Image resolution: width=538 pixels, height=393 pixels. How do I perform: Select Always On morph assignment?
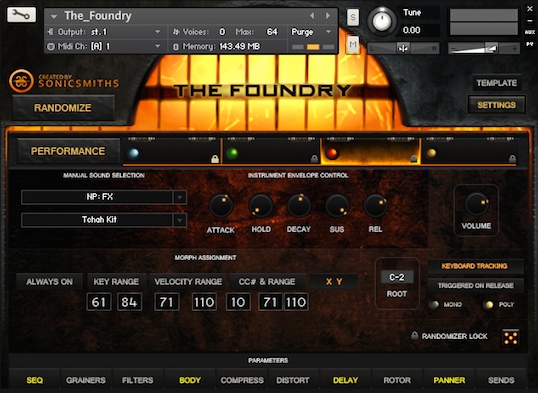(x=49, y=282)
